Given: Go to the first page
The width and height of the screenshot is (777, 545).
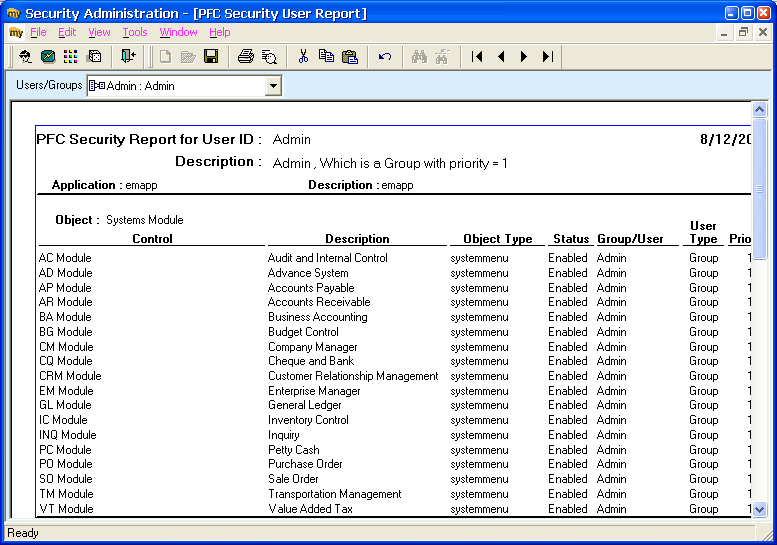Looking at the screenshot, I should 477,56.
